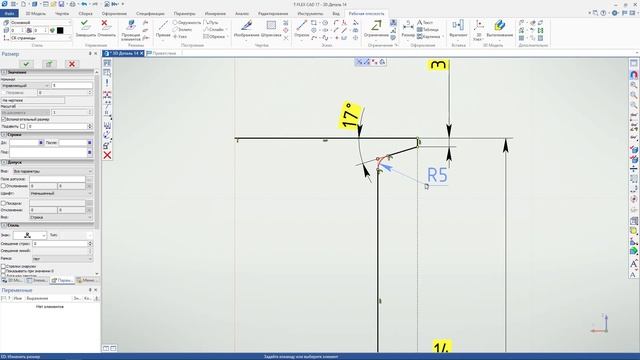
Task: Insert Текст annotation from ribbon
Action: click(x=425, y=22)
